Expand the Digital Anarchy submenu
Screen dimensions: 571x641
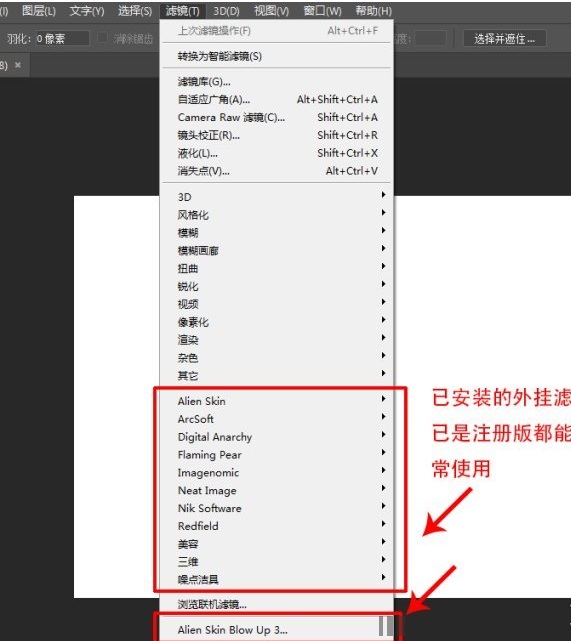[277, 437]
